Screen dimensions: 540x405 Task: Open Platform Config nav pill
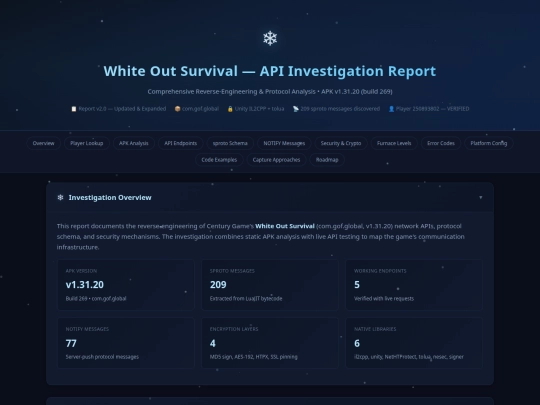click(489, 143)
